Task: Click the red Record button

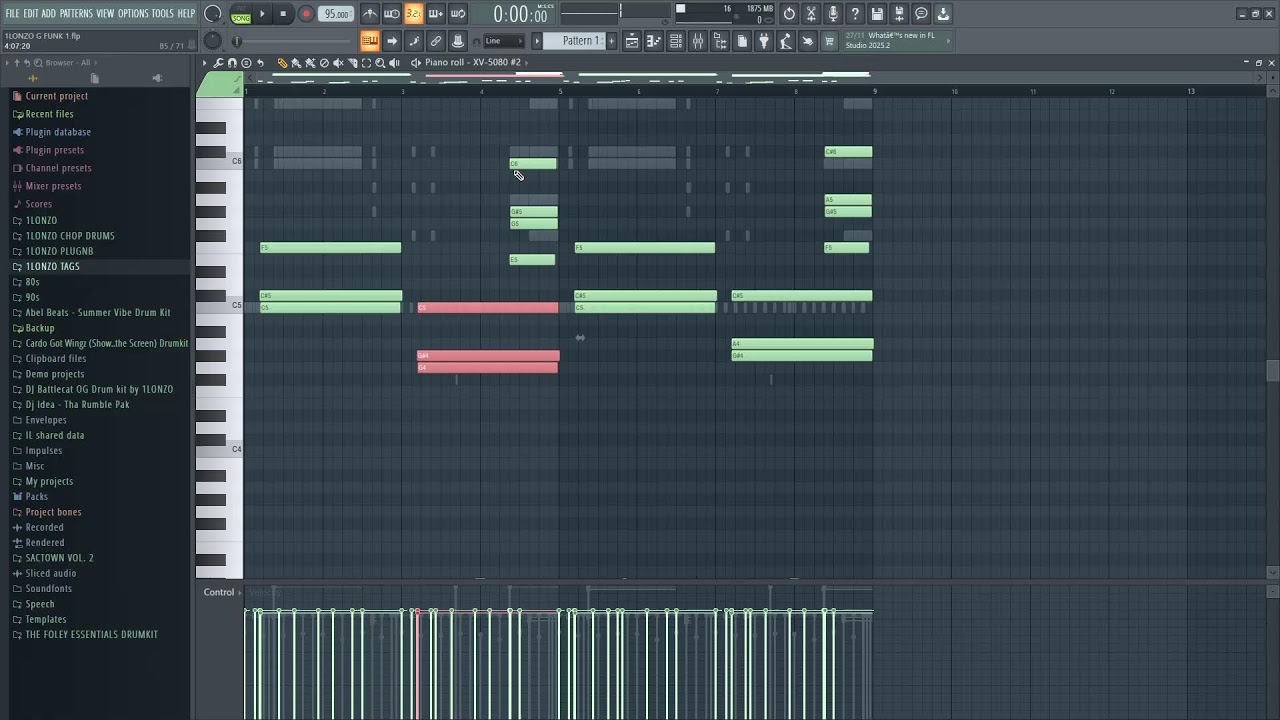Action: click(307, 14)
